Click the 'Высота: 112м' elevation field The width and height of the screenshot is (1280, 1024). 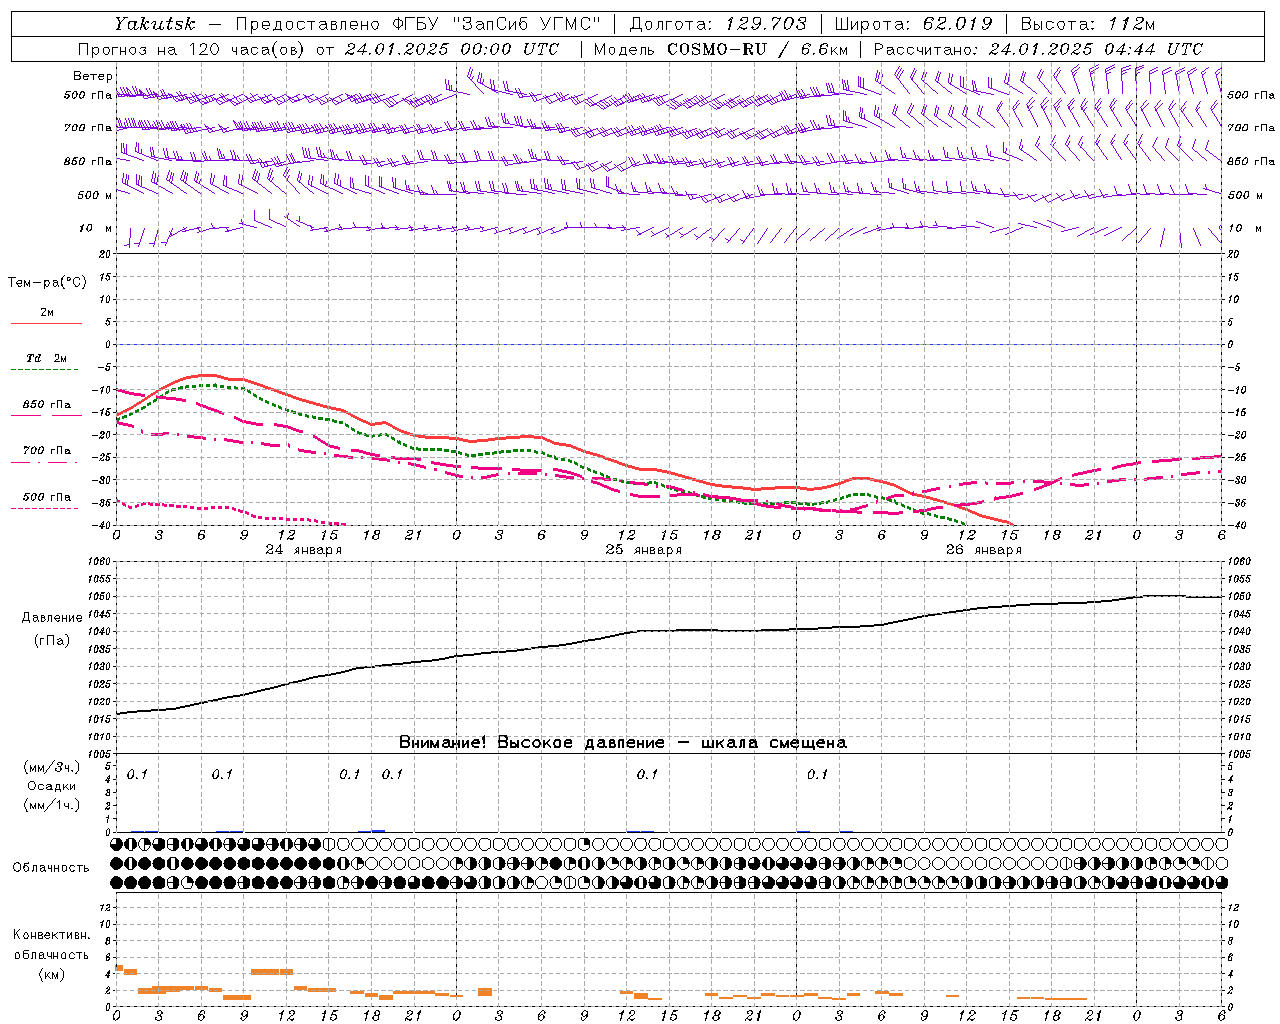click(x=1087, y=24)
